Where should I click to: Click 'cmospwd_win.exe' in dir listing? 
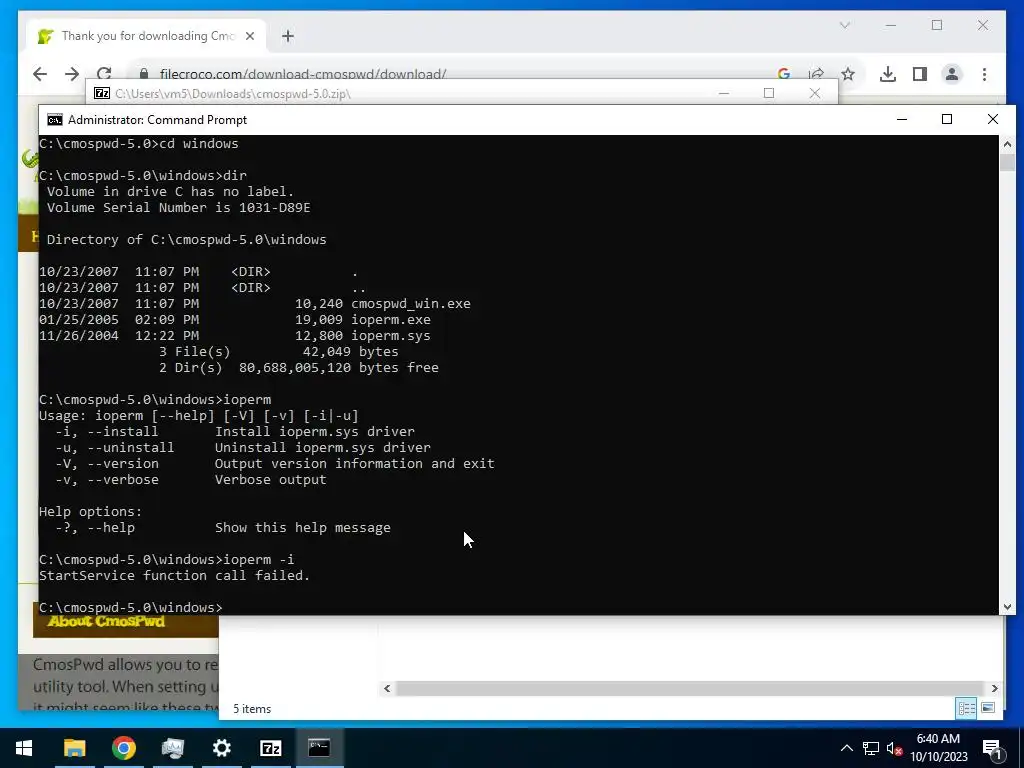click(411, 304)
